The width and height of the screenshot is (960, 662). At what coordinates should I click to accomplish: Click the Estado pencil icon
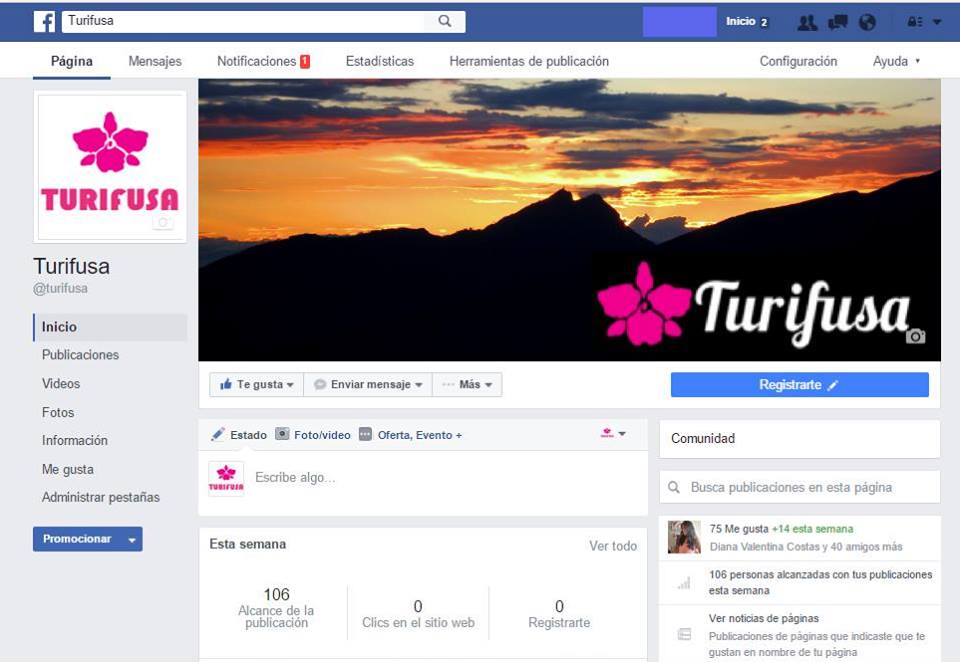point(217,435)
